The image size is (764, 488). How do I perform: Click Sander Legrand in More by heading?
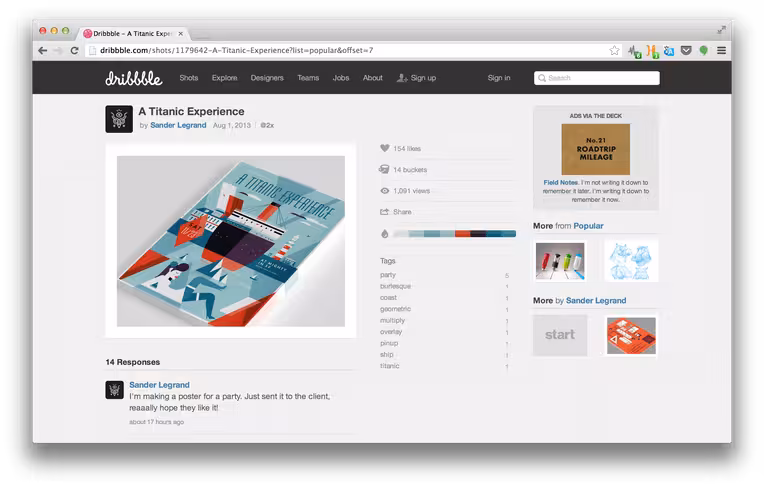click(596, 300)
